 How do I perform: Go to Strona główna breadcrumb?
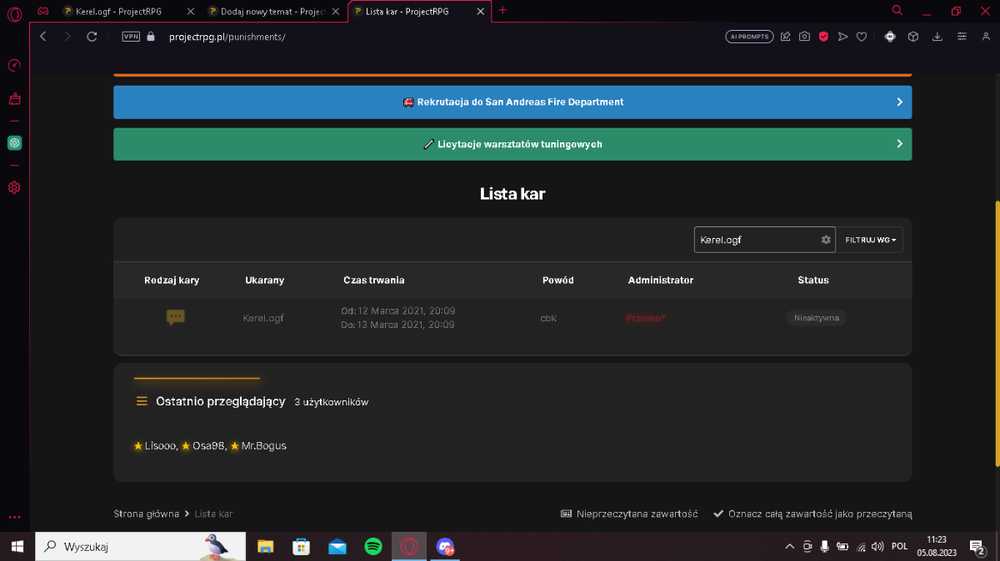click(146, 514)
